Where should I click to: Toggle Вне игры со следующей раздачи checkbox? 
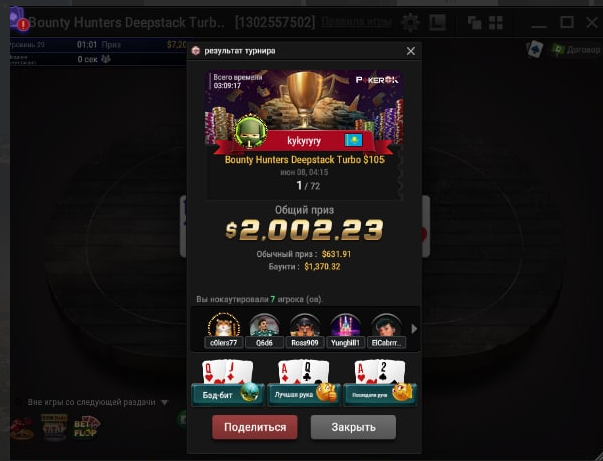tap(18, 402)
